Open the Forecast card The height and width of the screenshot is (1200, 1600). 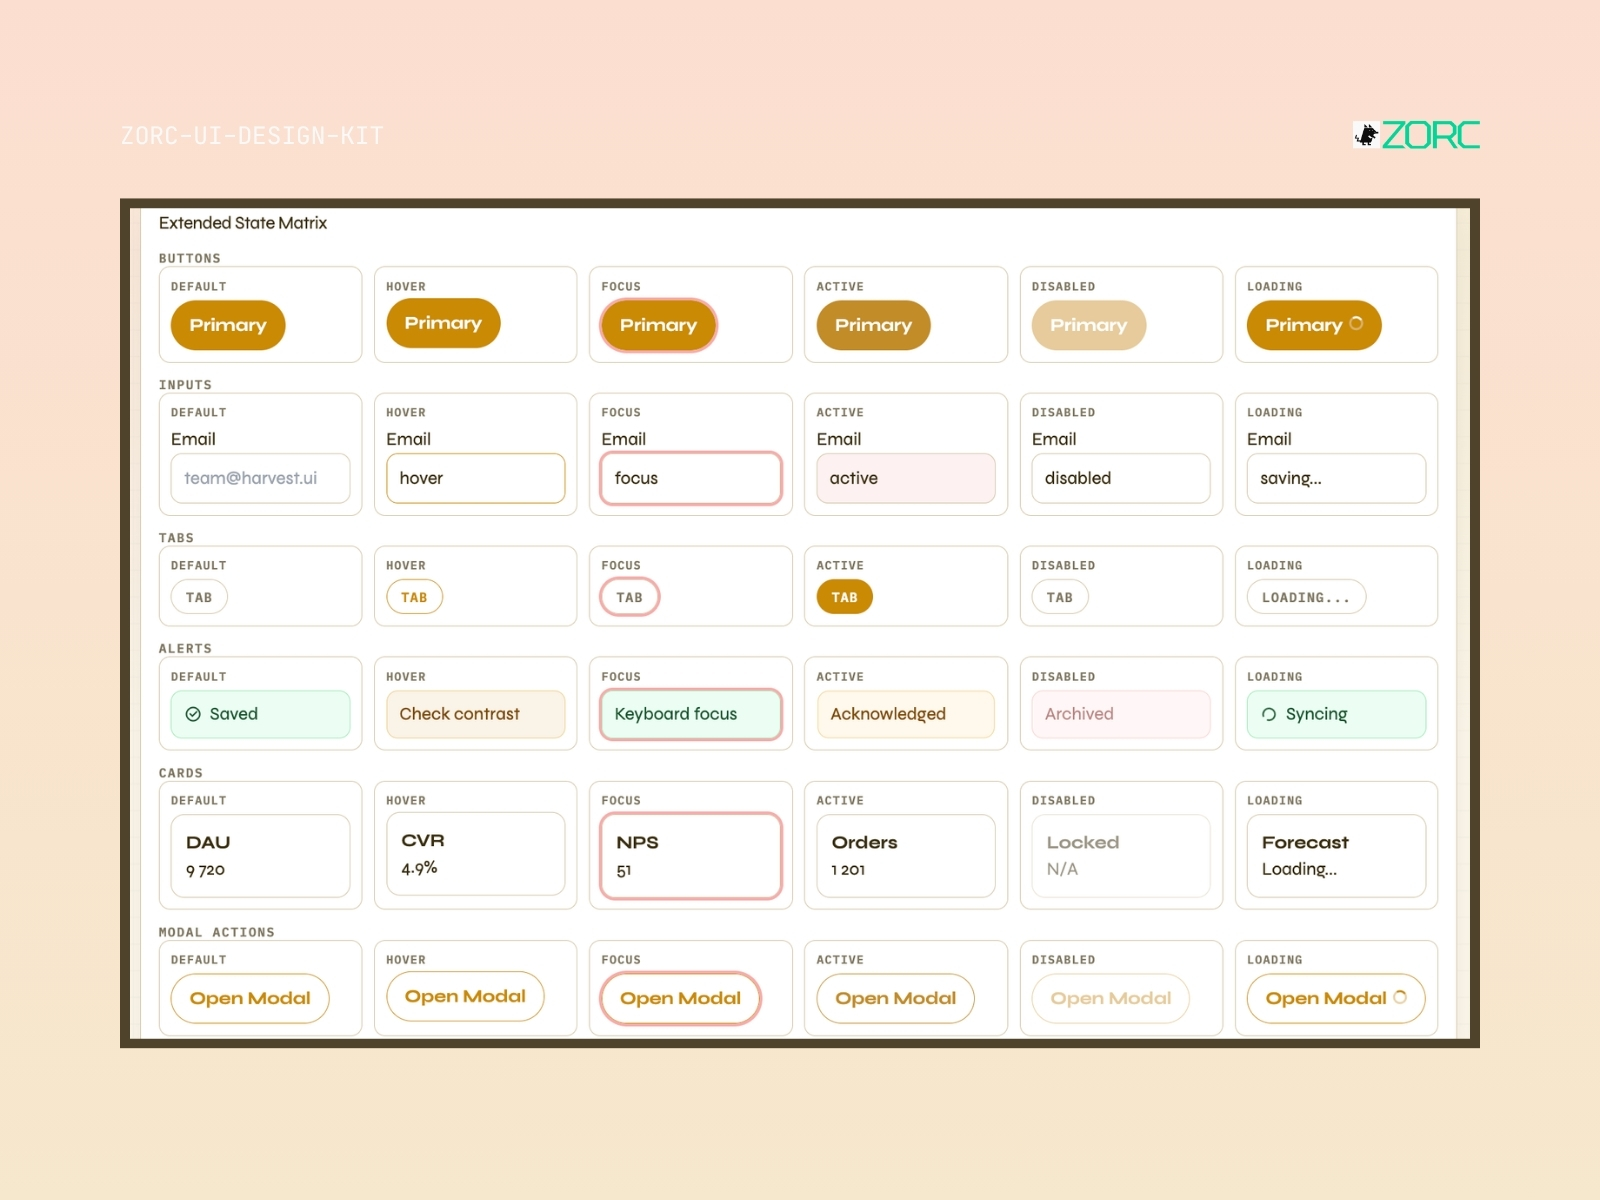pyautogui.click(x=1336, y=856)
